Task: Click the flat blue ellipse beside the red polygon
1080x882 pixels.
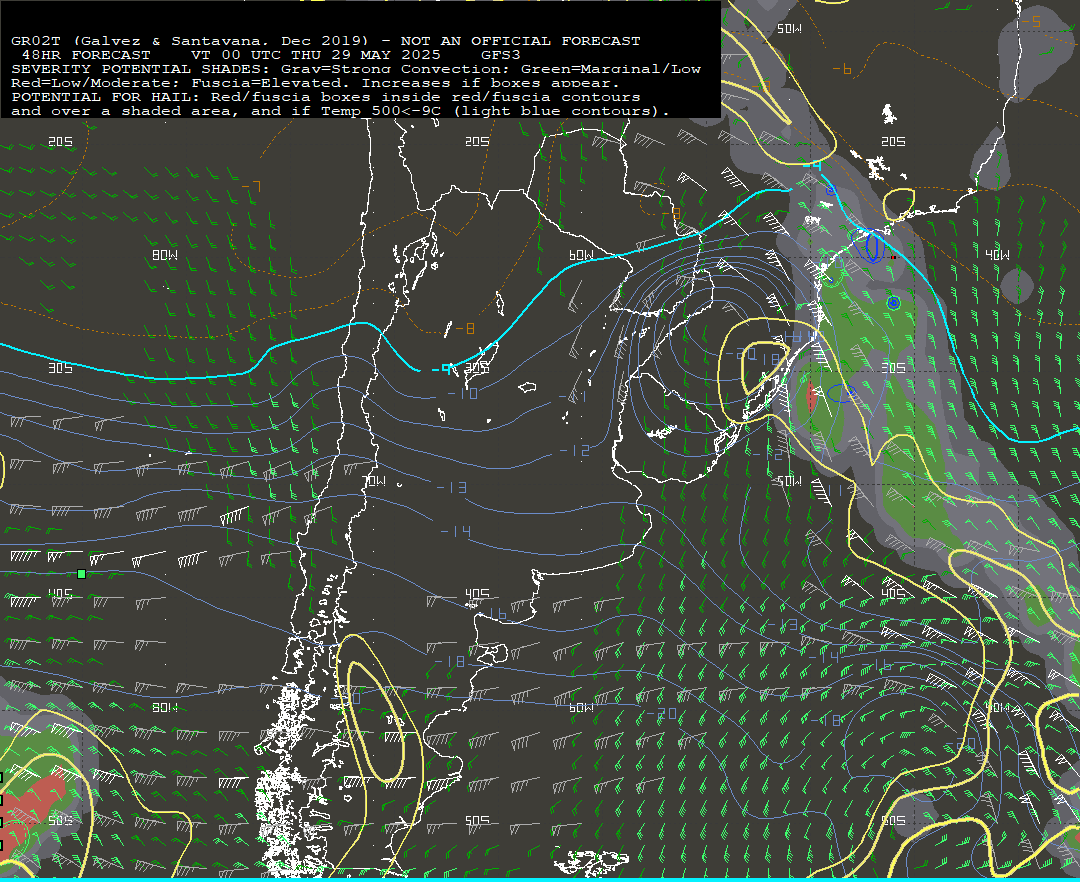Action: [x=842, y=394]
